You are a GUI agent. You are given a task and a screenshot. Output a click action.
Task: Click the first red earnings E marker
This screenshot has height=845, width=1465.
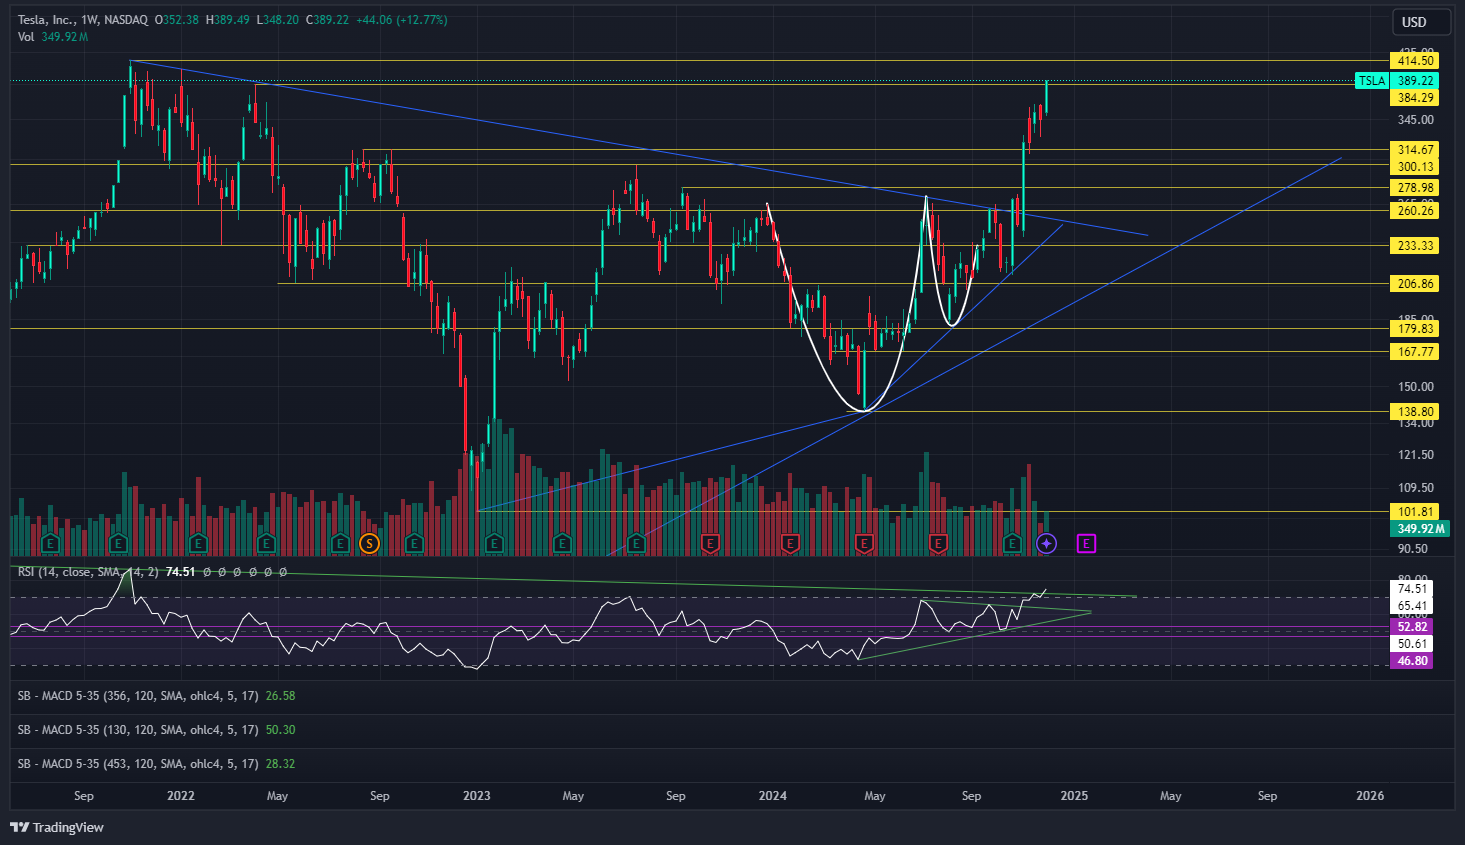[711, 544]
